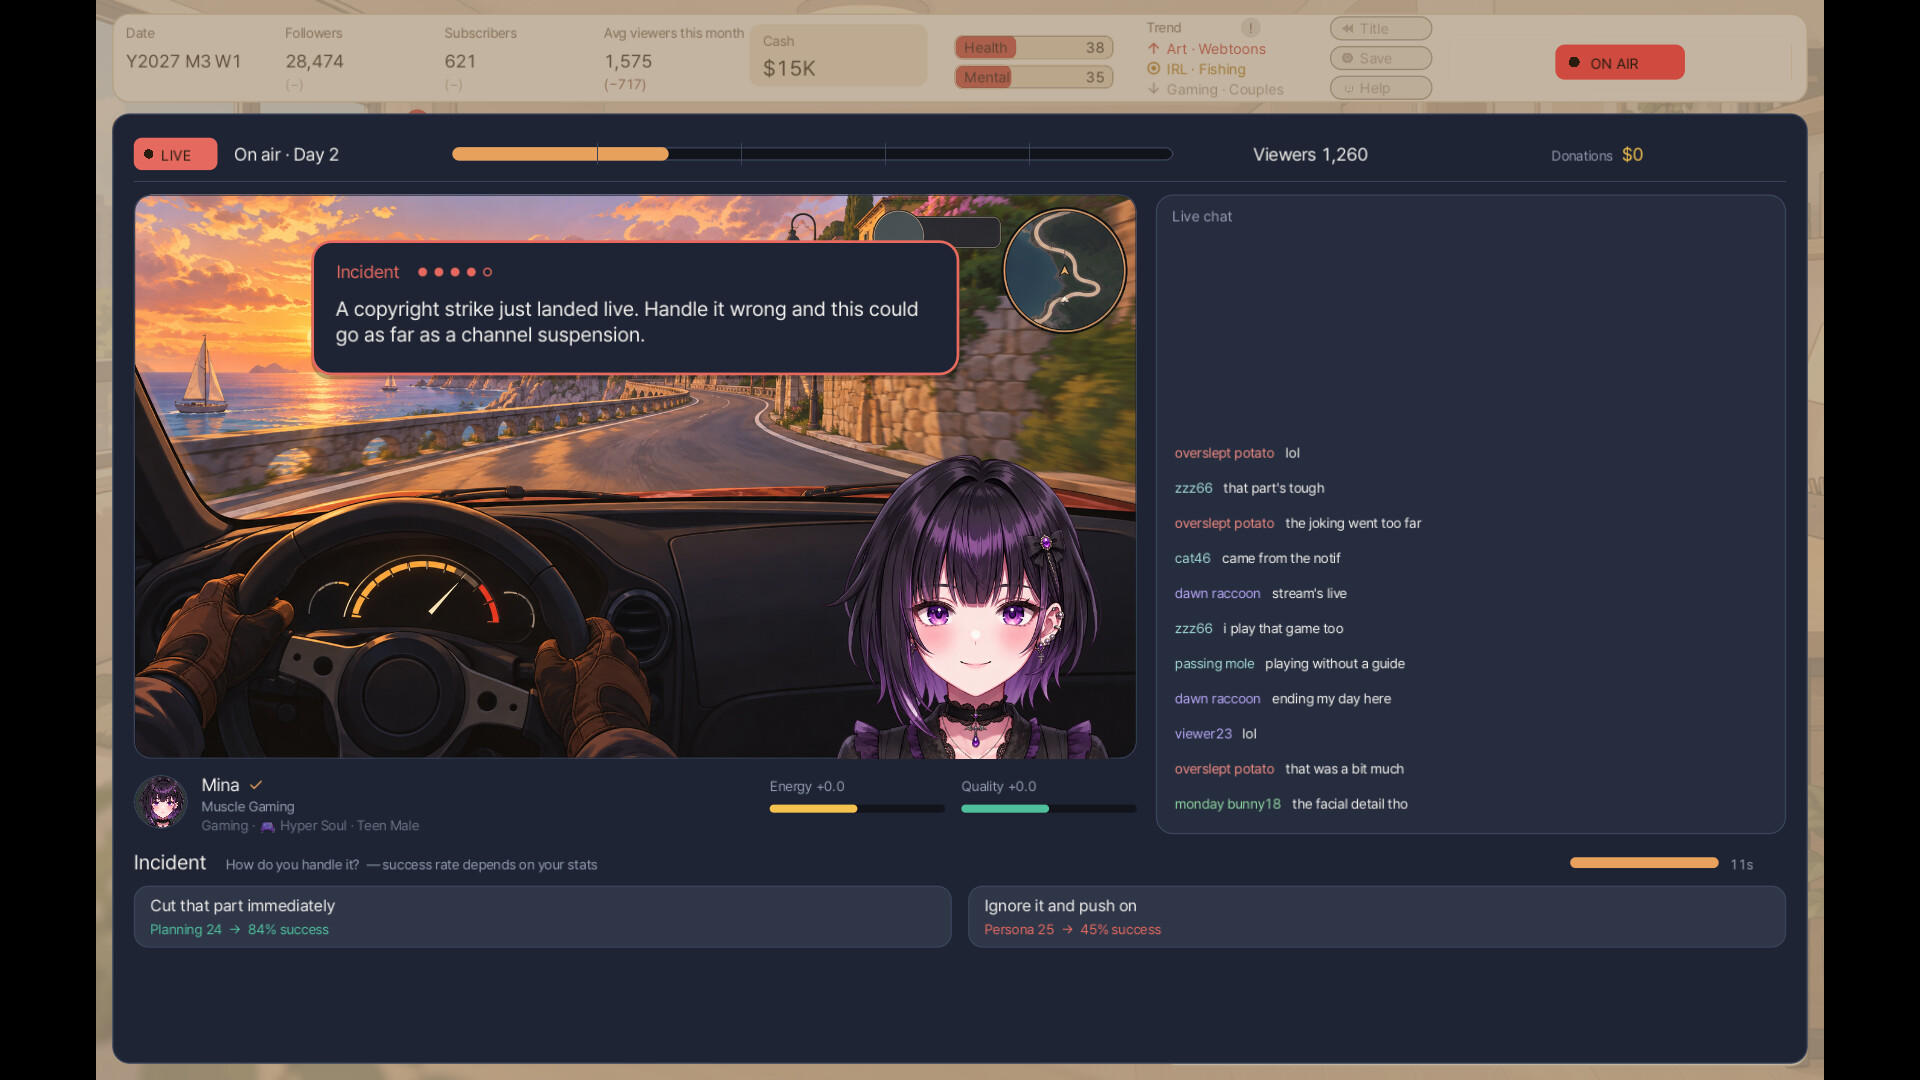Click the Save button
The height and width of the screenshot is (1080, 1920).
(x=1380, y=59)
